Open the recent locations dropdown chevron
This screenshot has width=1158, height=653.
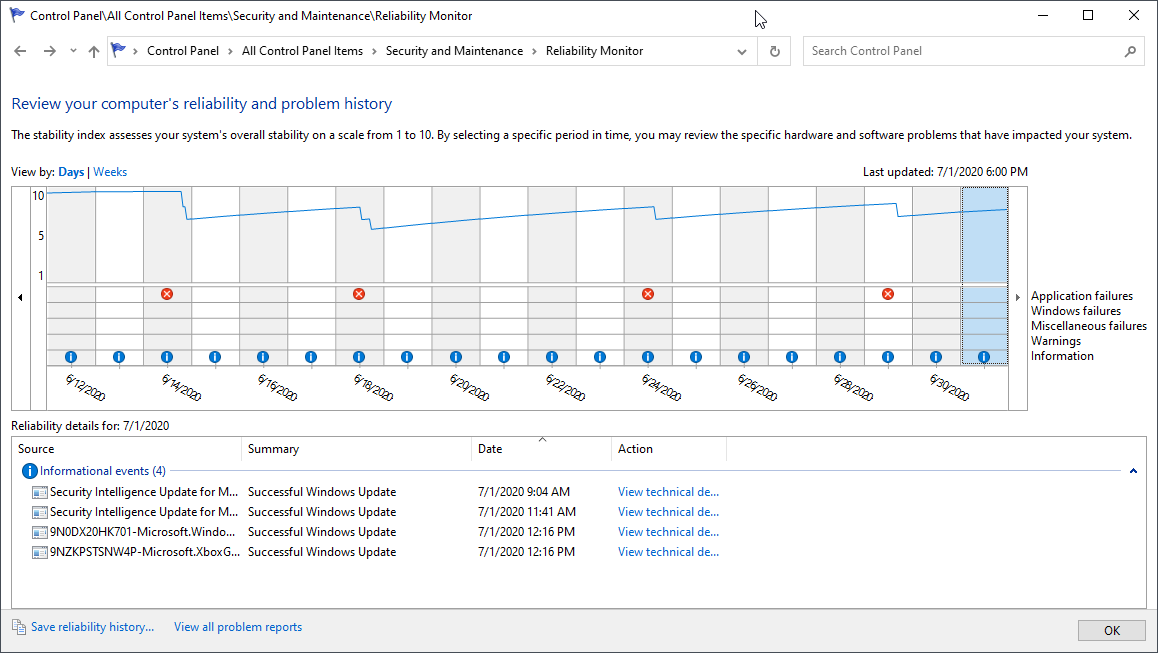point(73,51)
